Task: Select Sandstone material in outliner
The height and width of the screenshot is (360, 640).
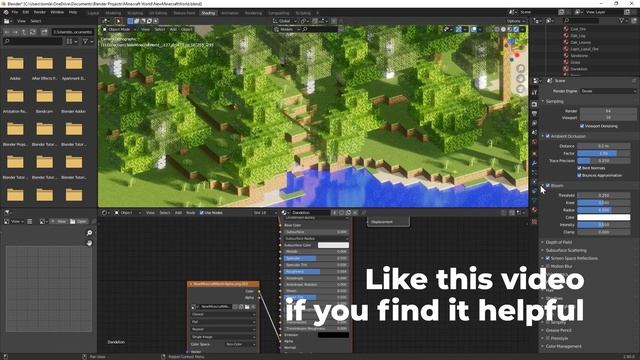Action: tap(579, 56)
